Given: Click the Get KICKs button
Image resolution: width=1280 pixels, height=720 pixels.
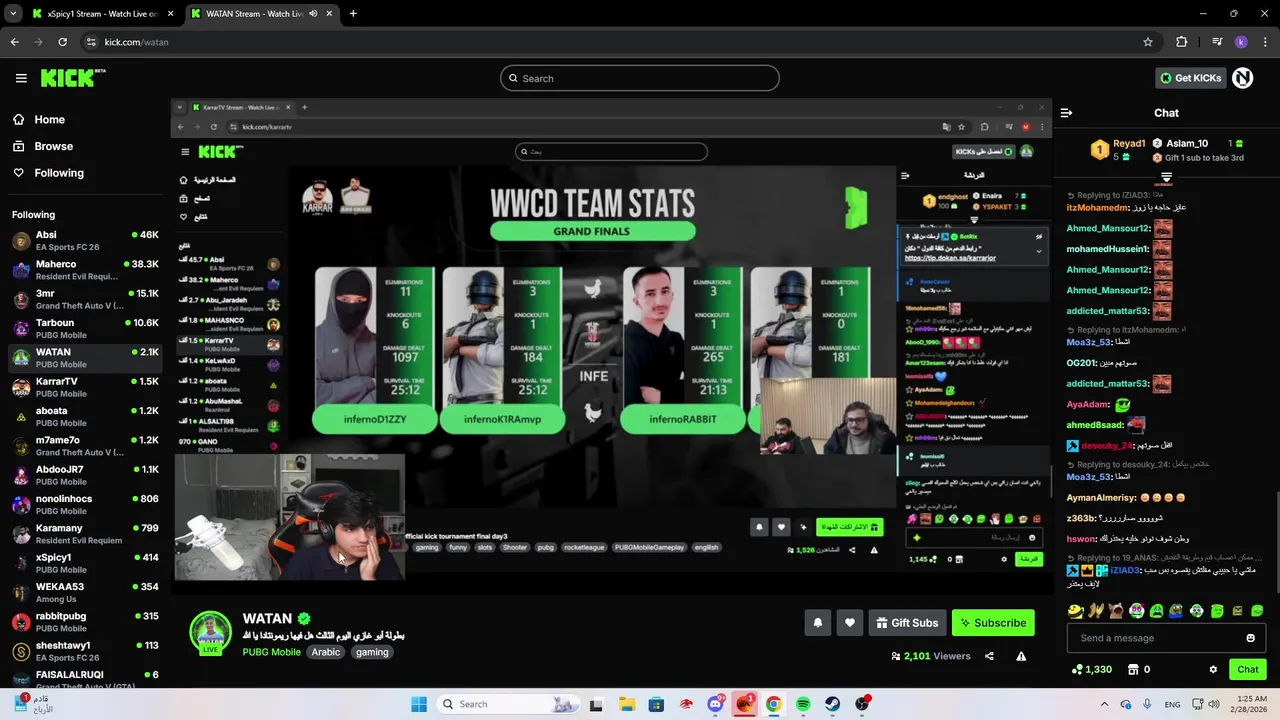Looking at the screenshot, I should (x=1190, y=78).
